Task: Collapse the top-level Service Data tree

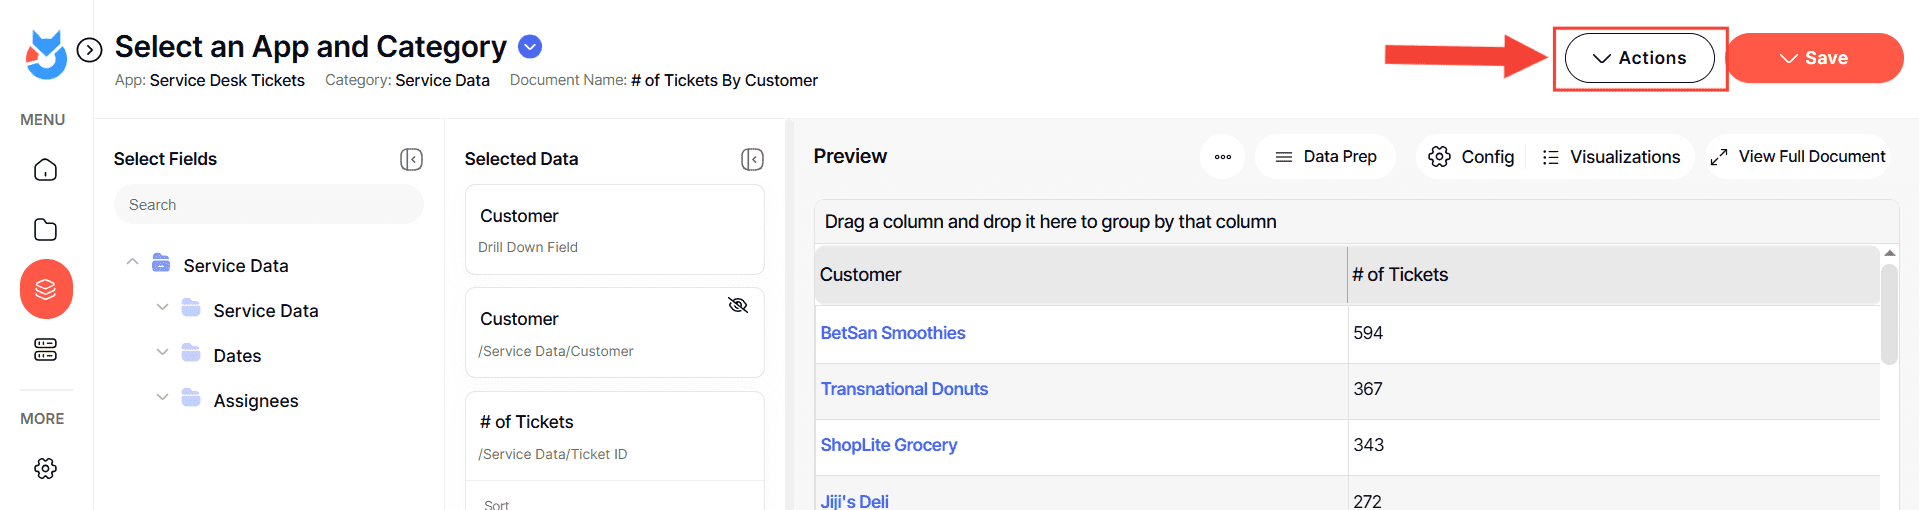Action: point(132,262)
